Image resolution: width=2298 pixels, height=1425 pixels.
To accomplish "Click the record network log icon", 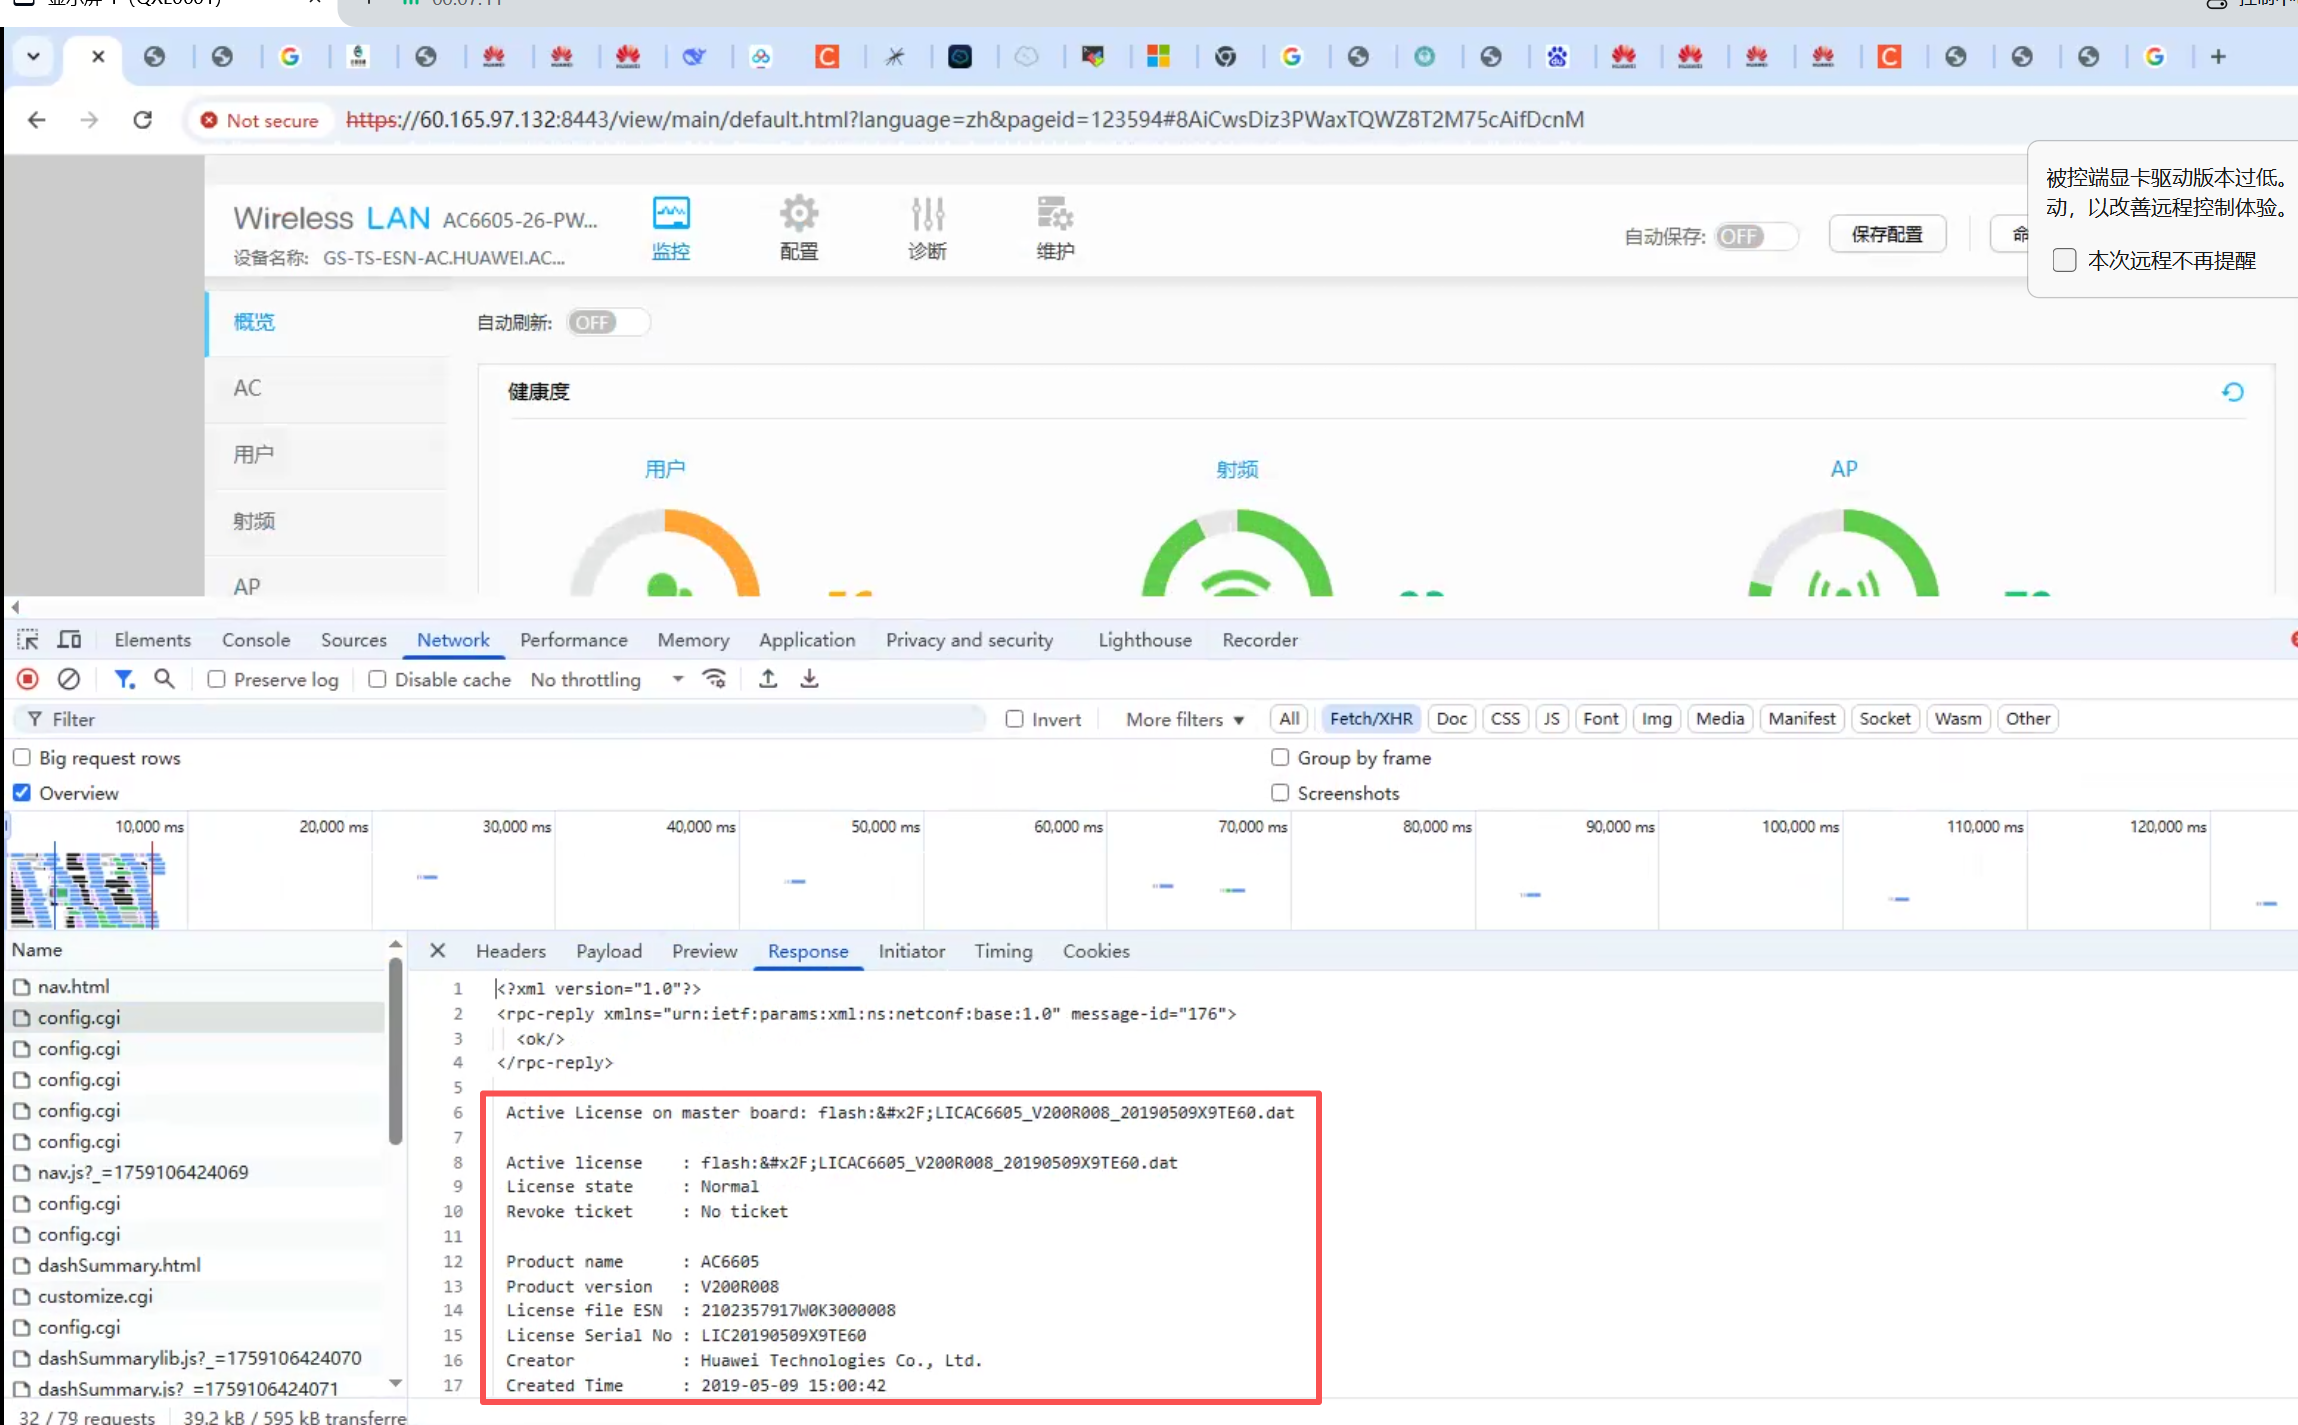I will click(28, 679).
